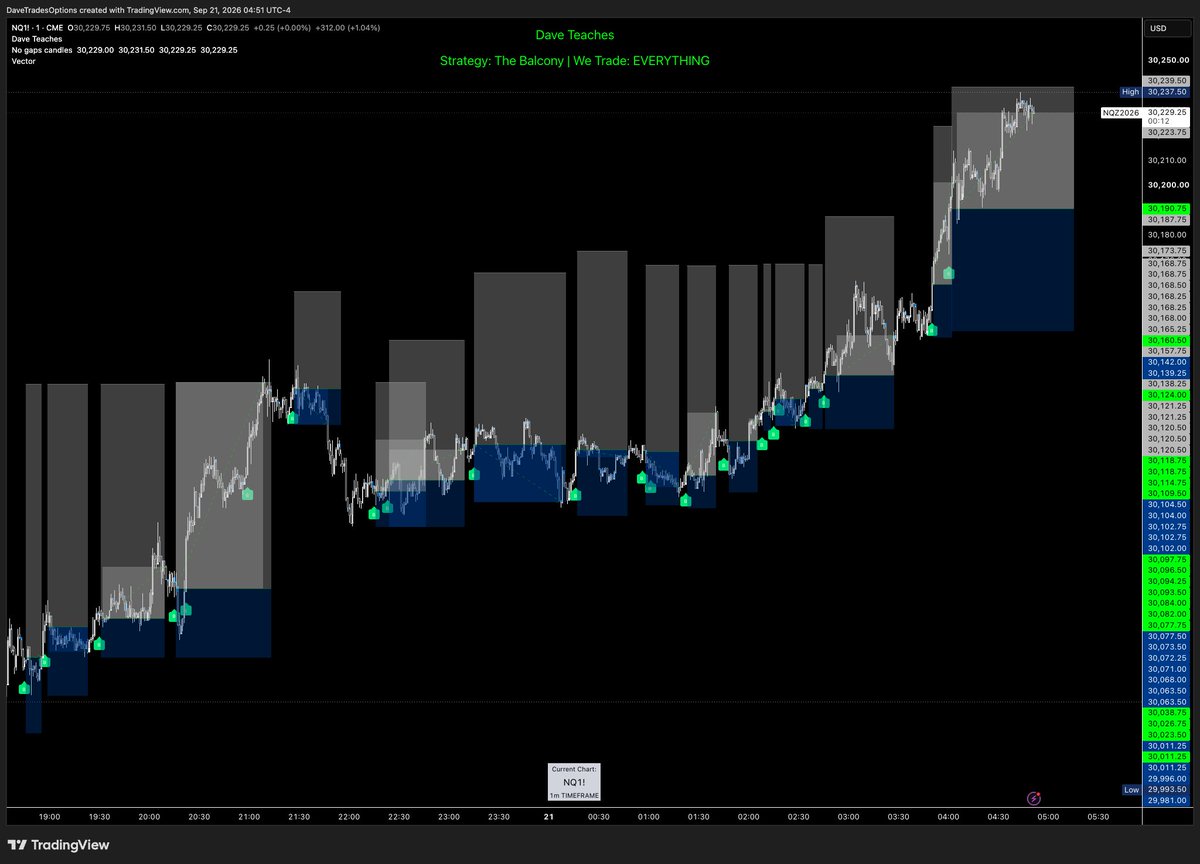Click the leftmost green signal marker on the chart
Image resolution: width=1200 pixels, height=864 pixels.
[24, 688]
